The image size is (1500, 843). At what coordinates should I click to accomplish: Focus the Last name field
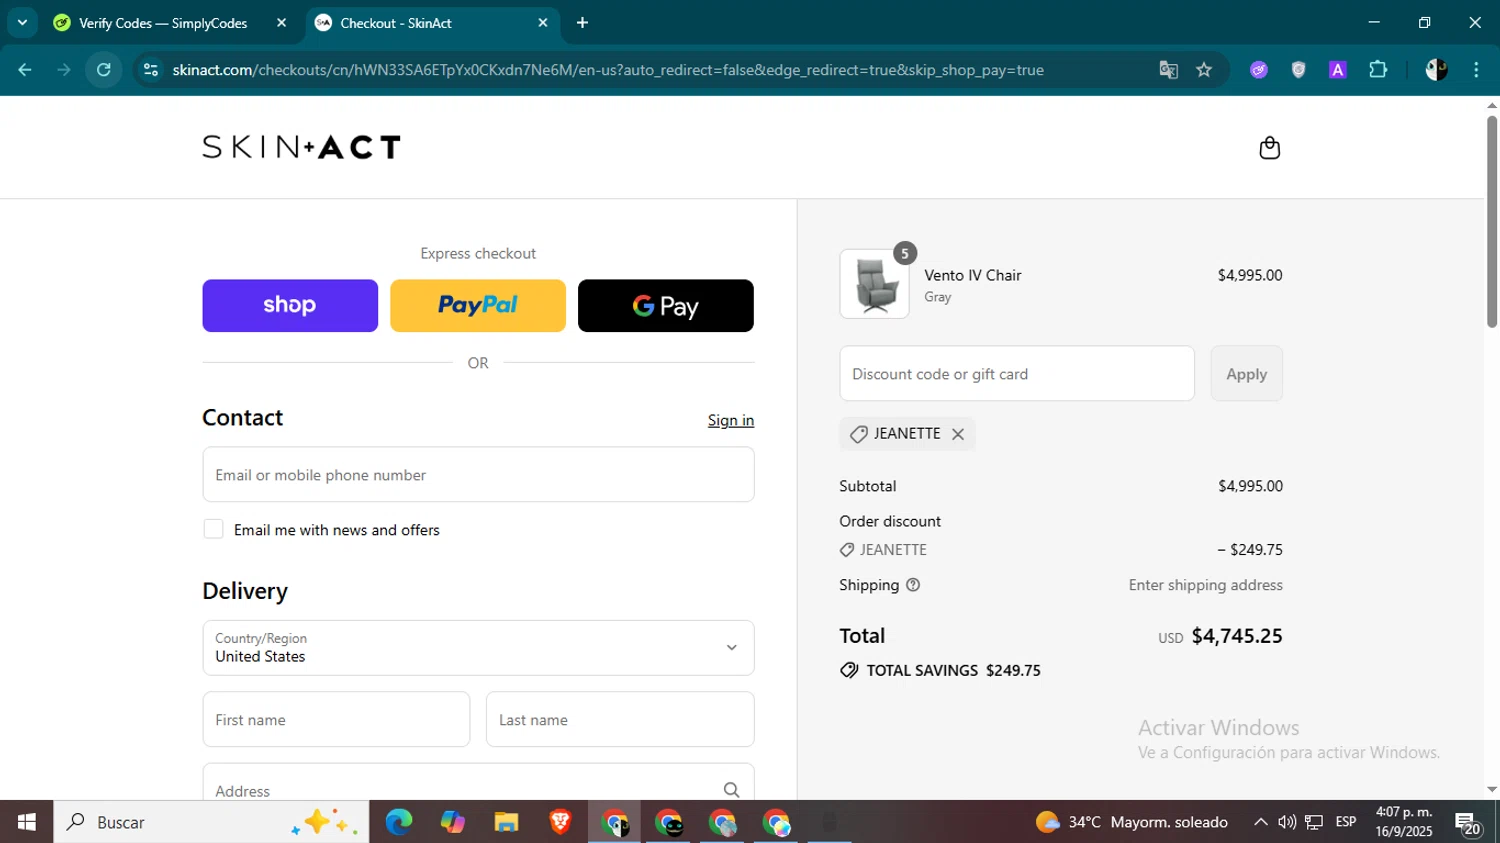620,719
